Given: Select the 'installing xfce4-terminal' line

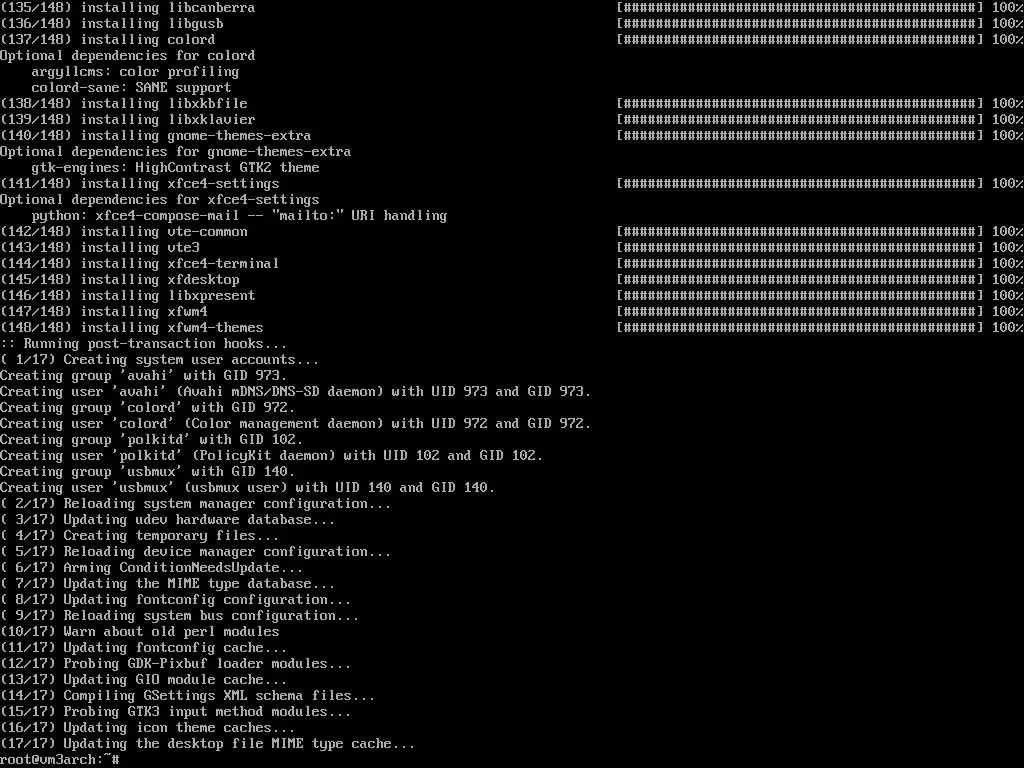Looking at the screenshot, I should click(140, 264).
